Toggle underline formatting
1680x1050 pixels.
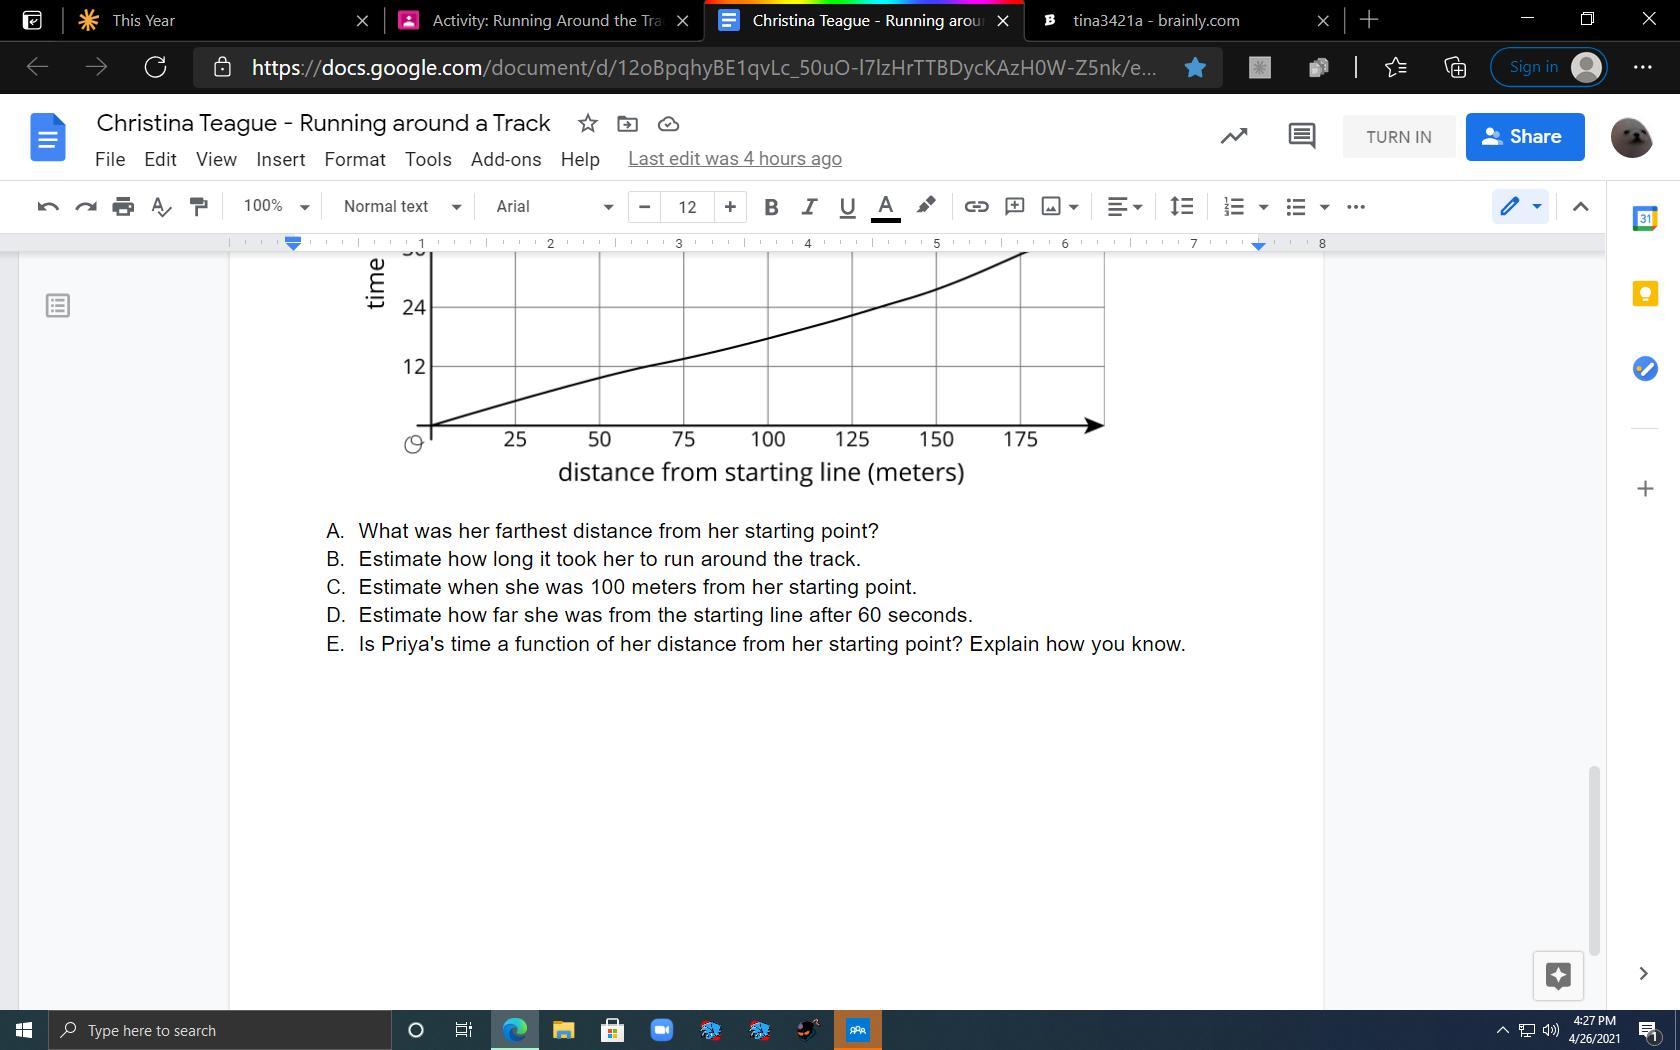coord(847,206)
